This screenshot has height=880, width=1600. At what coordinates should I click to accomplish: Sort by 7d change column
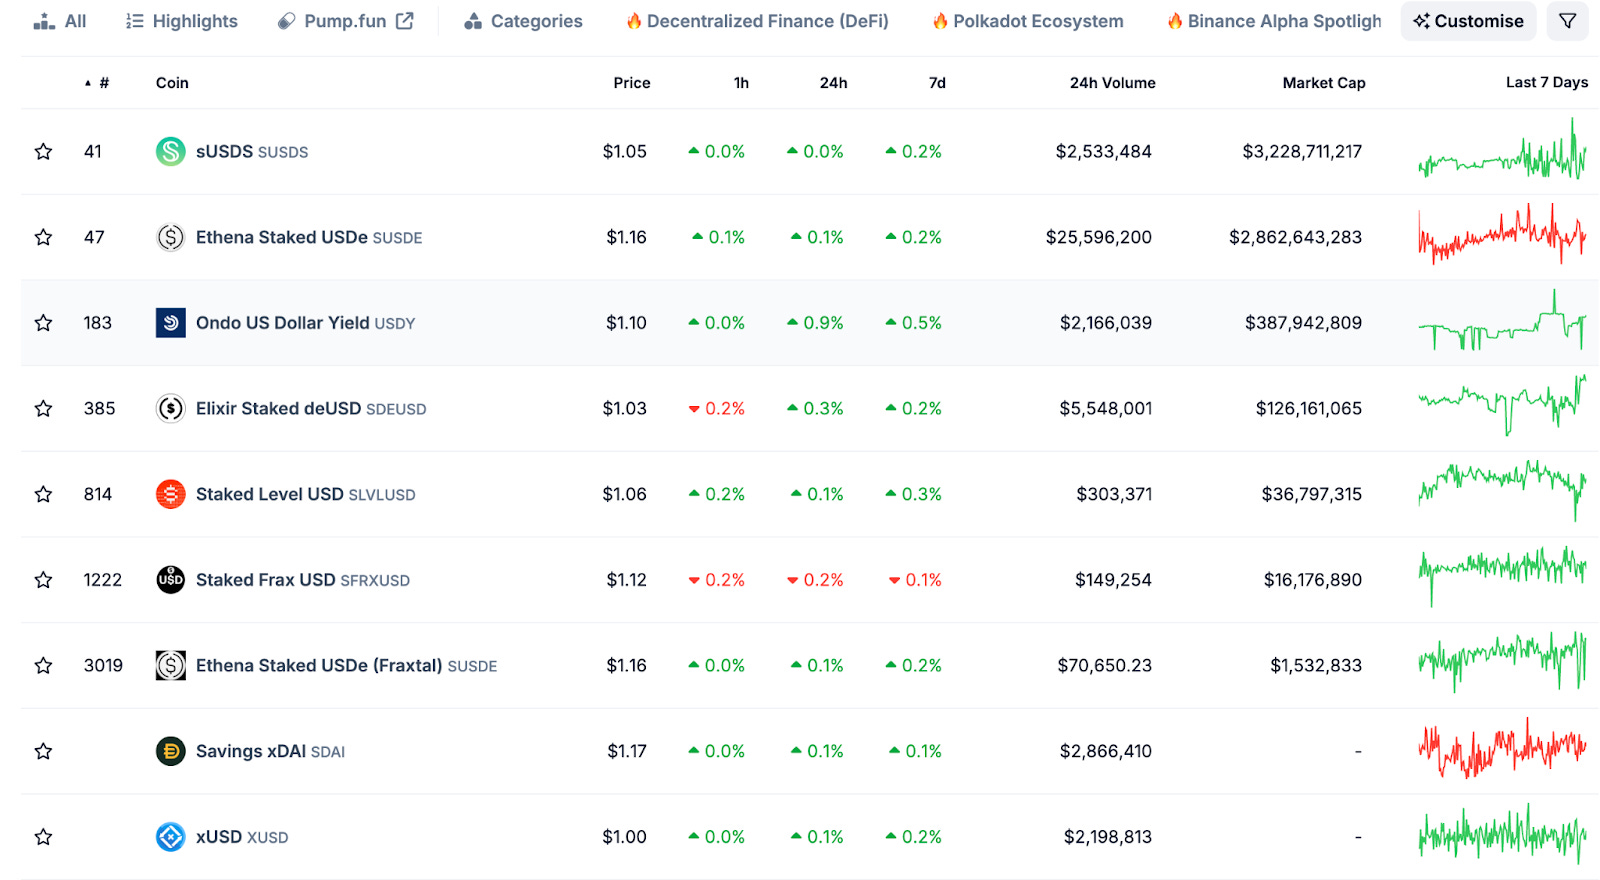(x=937, y=83)
